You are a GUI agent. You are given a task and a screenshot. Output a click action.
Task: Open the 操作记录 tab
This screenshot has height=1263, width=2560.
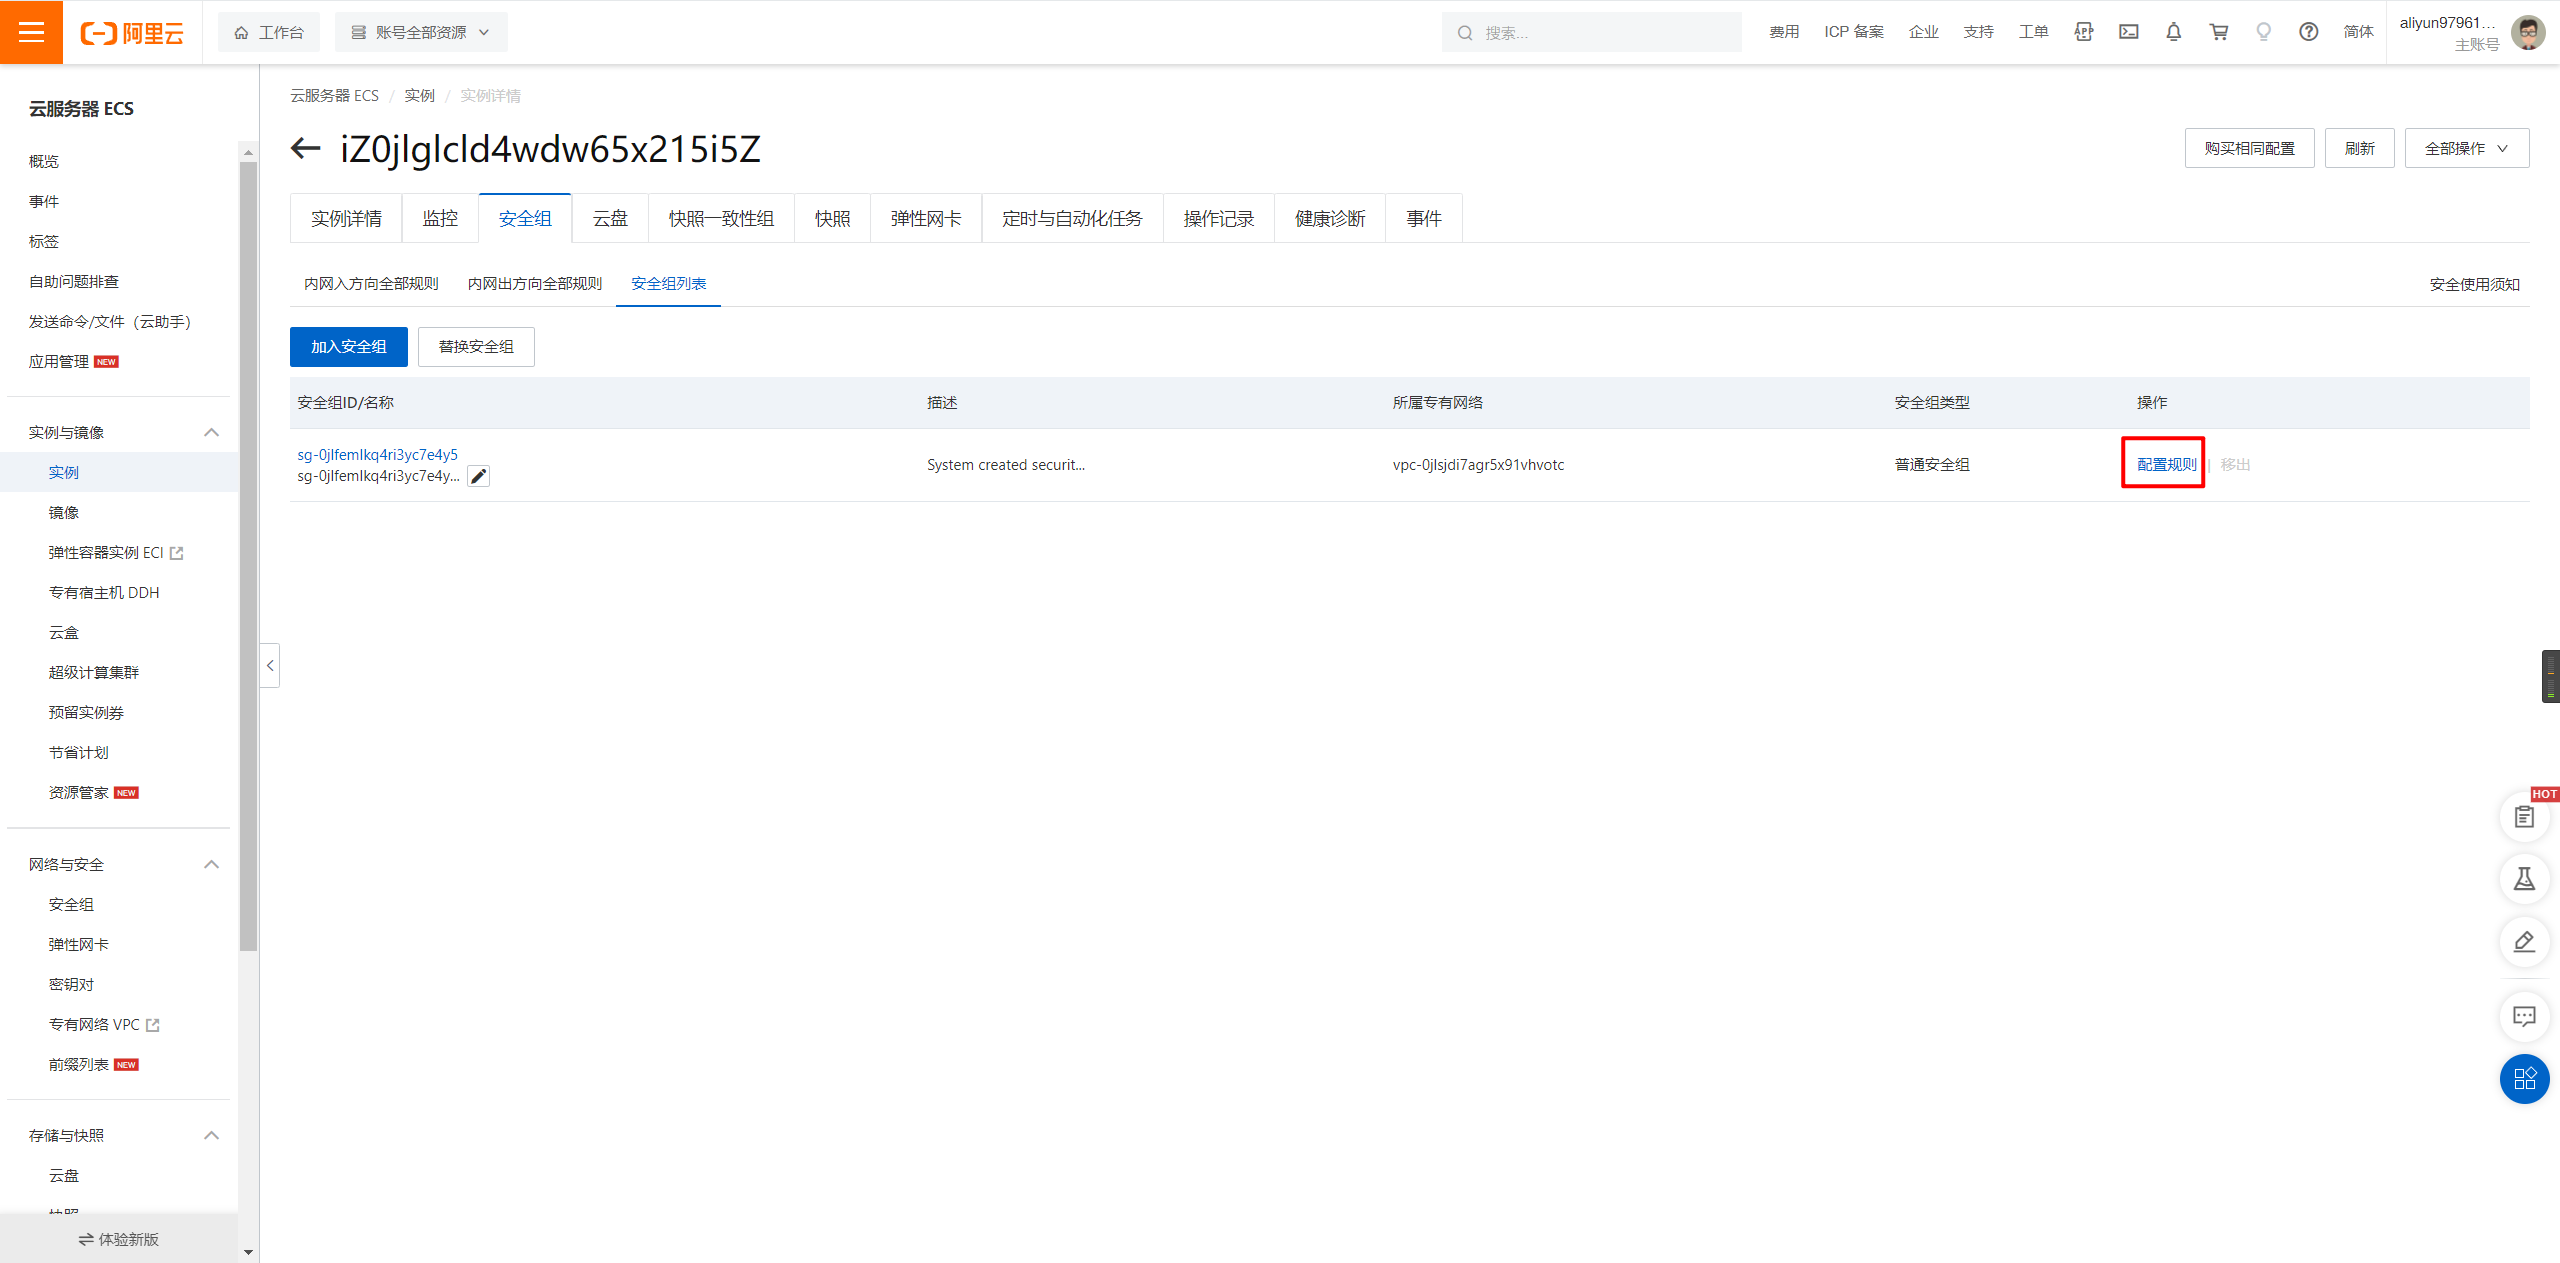(1219, 218)
